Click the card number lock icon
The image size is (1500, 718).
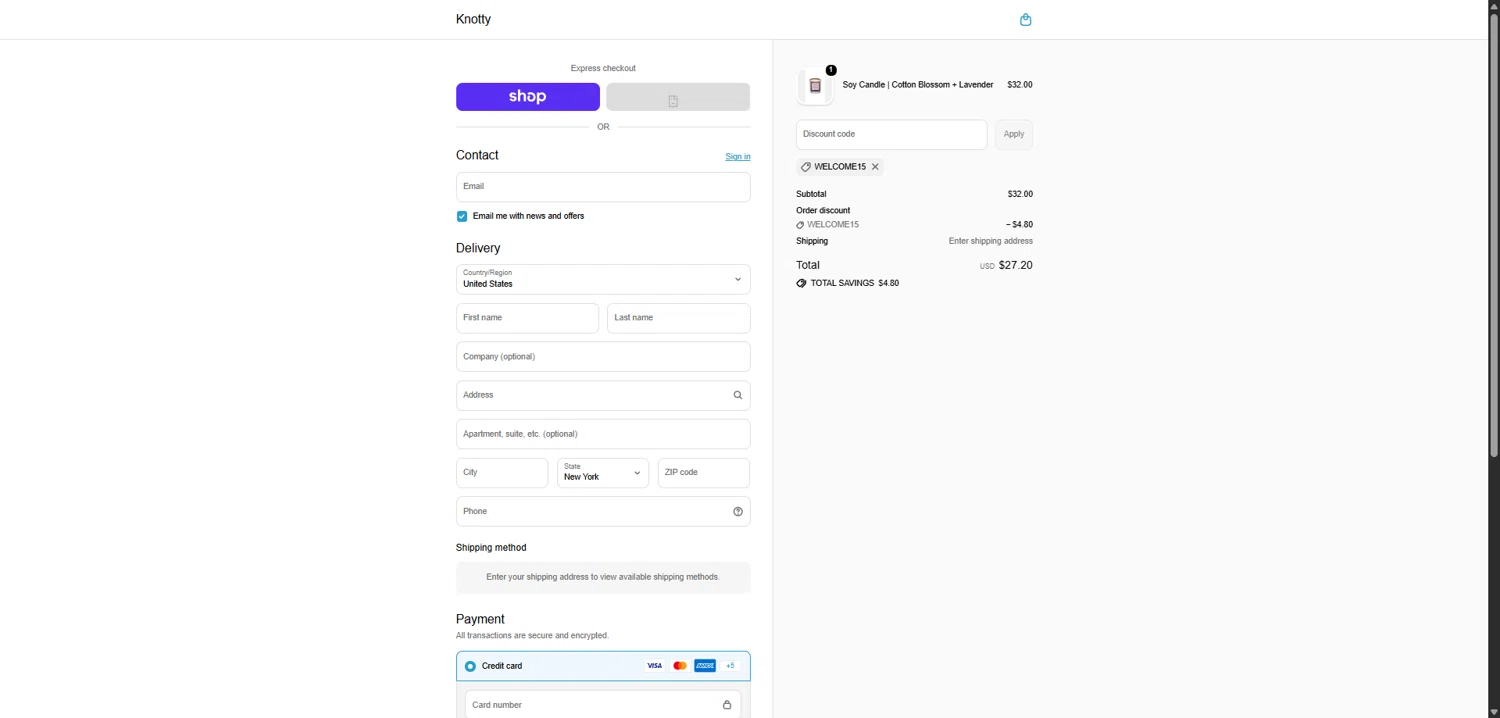click(727, 705)
